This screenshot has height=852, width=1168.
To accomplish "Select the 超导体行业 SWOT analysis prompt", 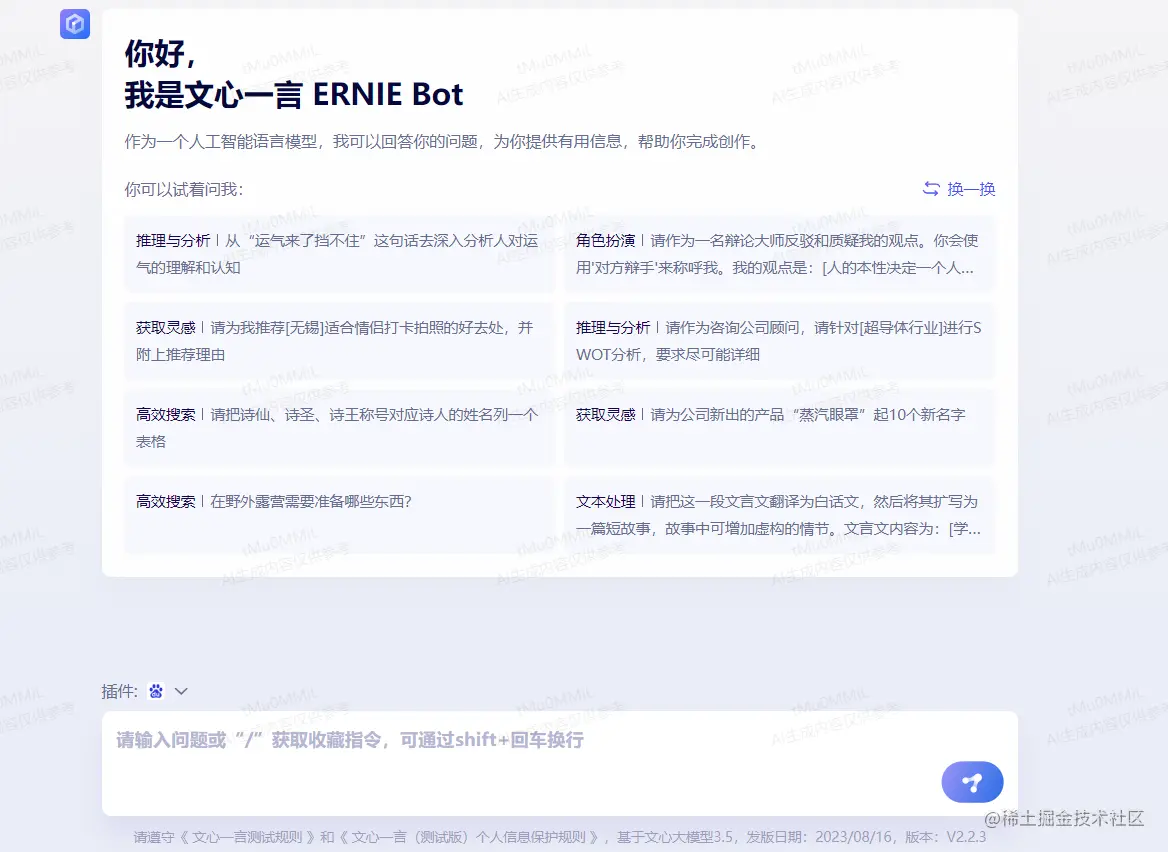I will pos(779,341).
